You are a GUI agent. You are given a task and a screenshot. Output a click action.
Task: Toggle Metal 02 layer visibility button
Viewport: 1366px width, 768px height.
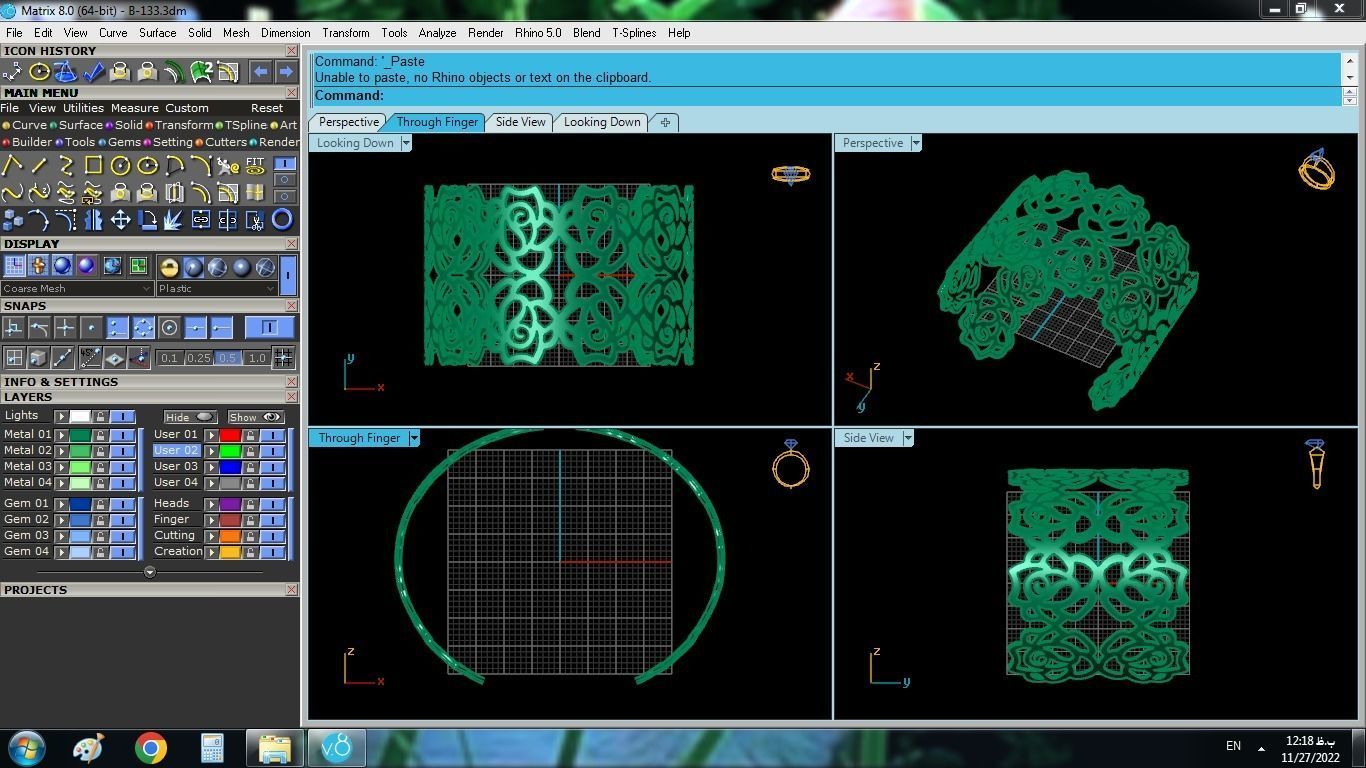coord(123,451)
